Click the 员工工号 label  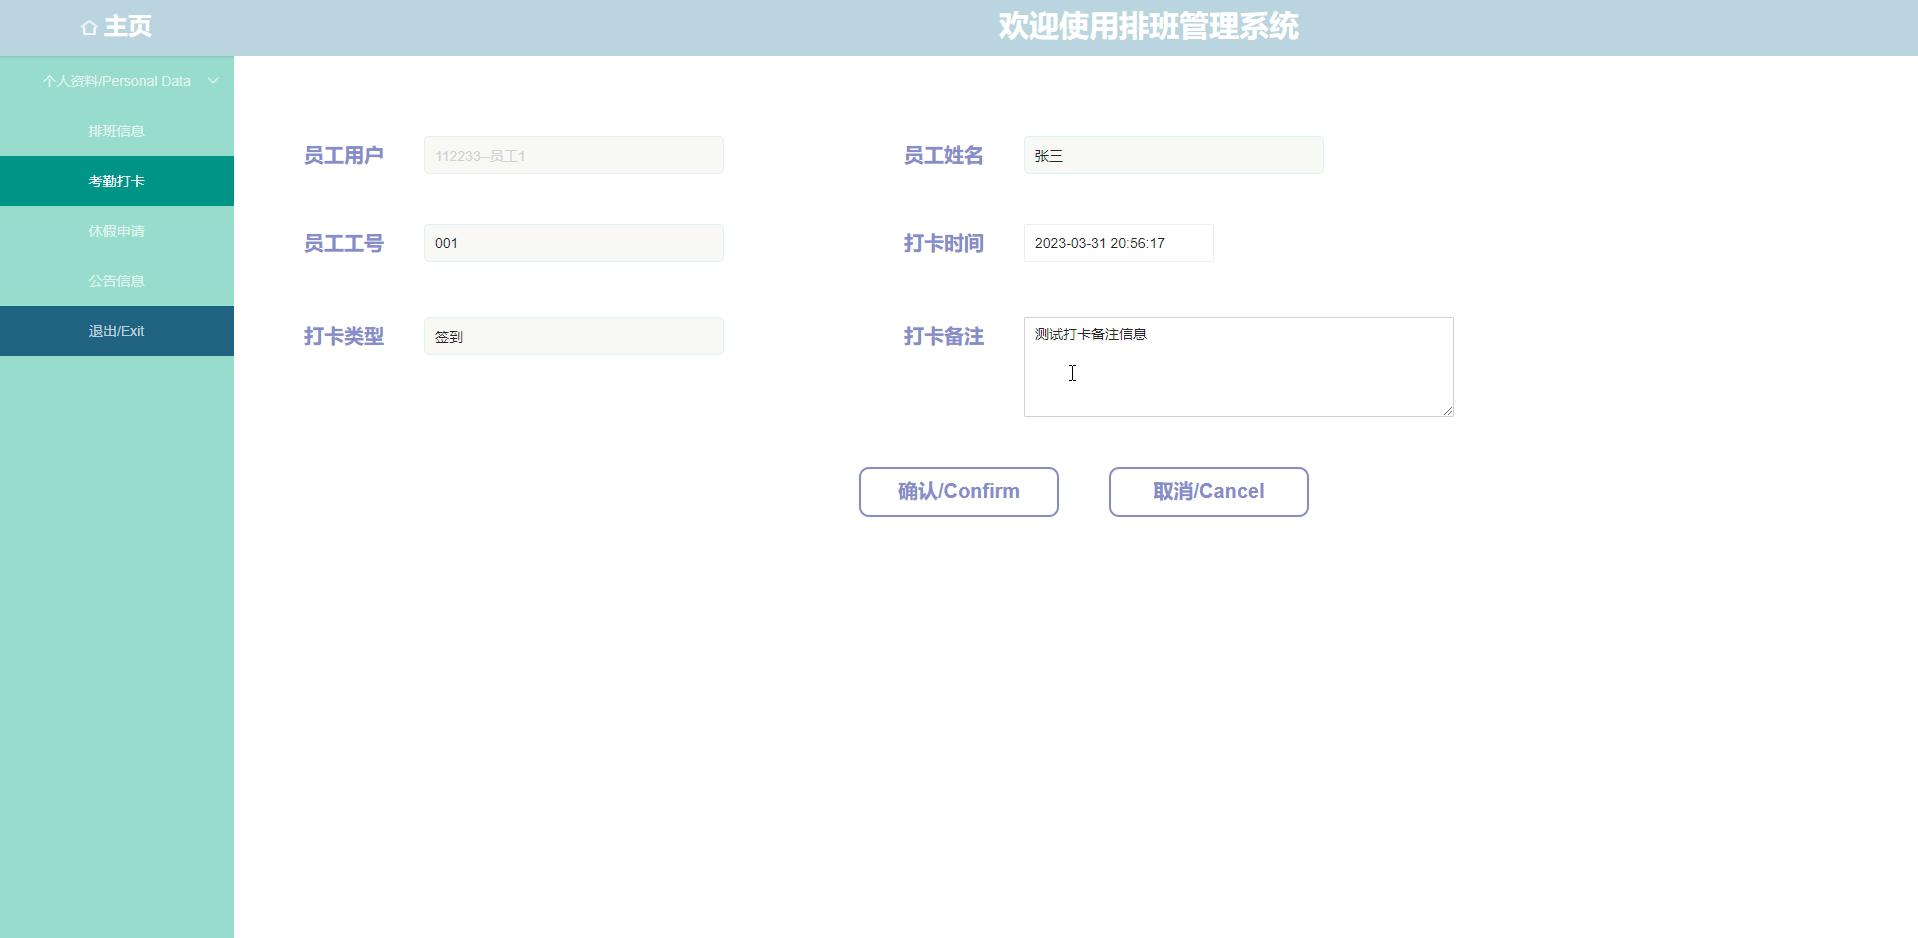(344, 243)
